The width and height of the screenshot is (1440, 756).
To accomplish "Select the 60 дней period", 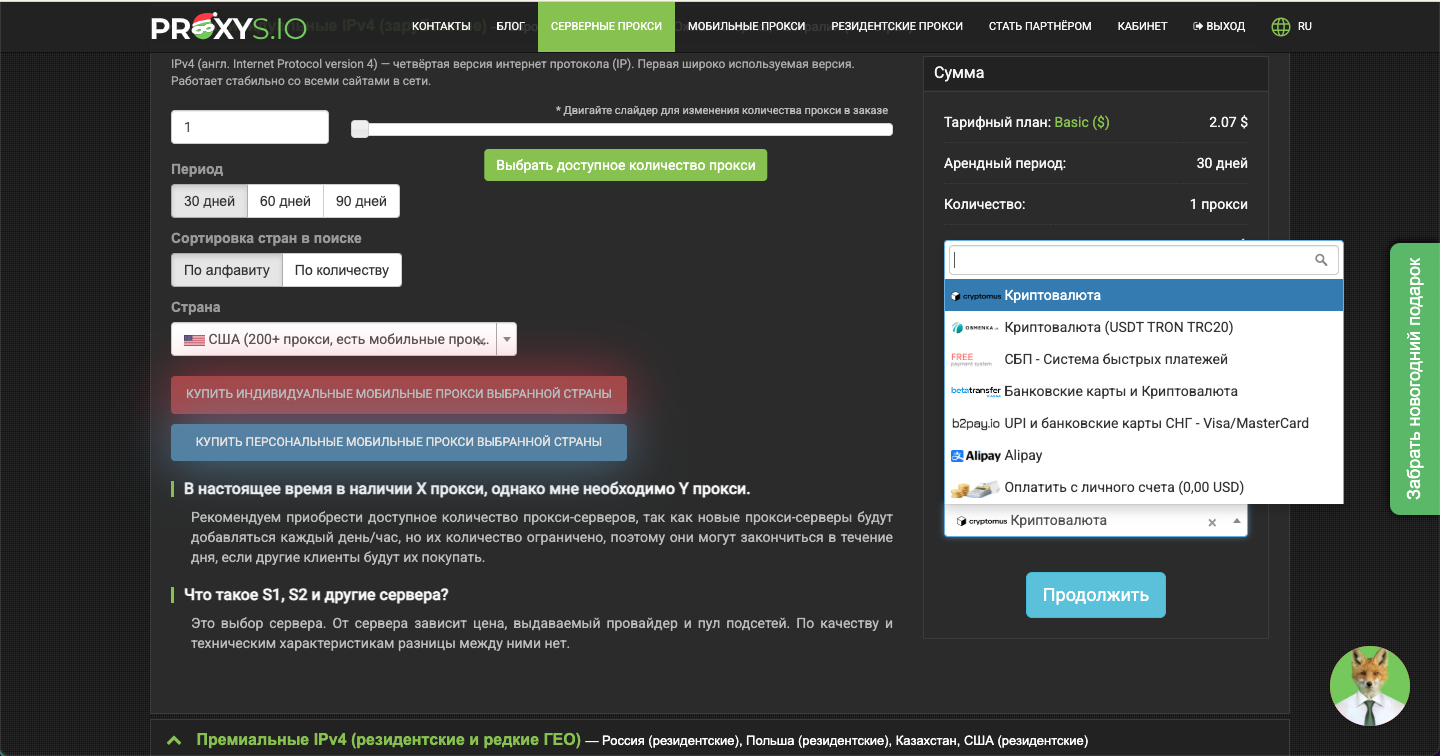I will 286,201.
